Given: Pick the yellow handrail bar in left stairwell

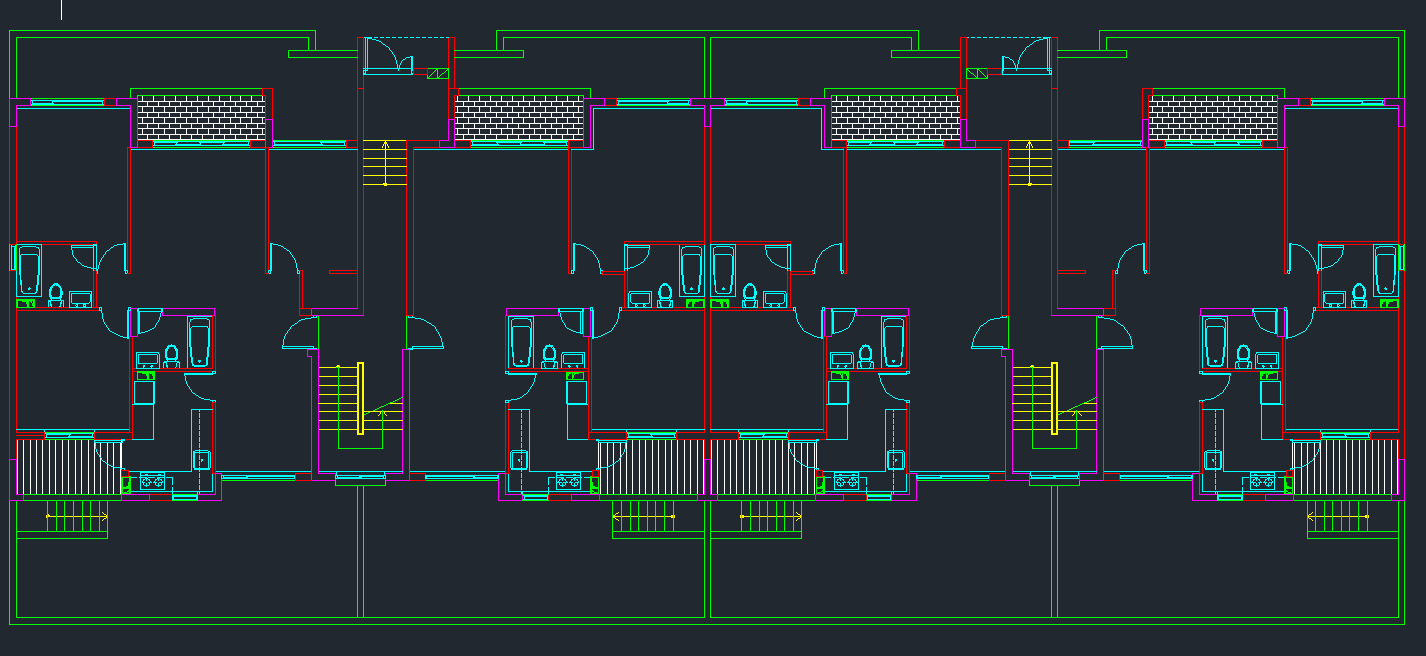Looking at the screenshot, I should [360, 398].
